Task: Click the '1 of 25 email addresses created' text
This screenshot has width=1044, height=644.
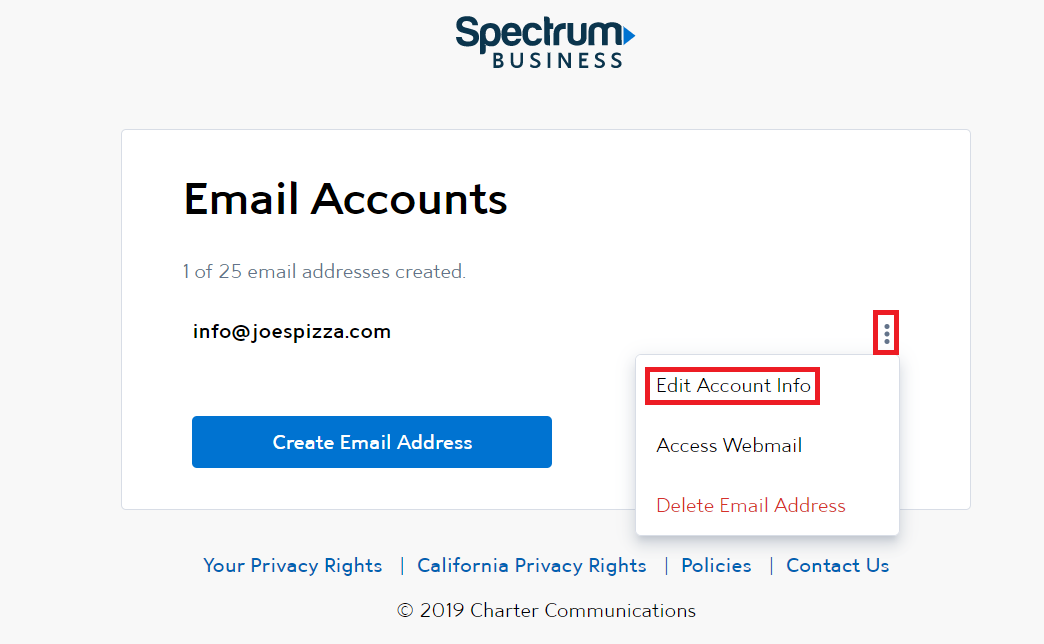Action: pos(324,272)
